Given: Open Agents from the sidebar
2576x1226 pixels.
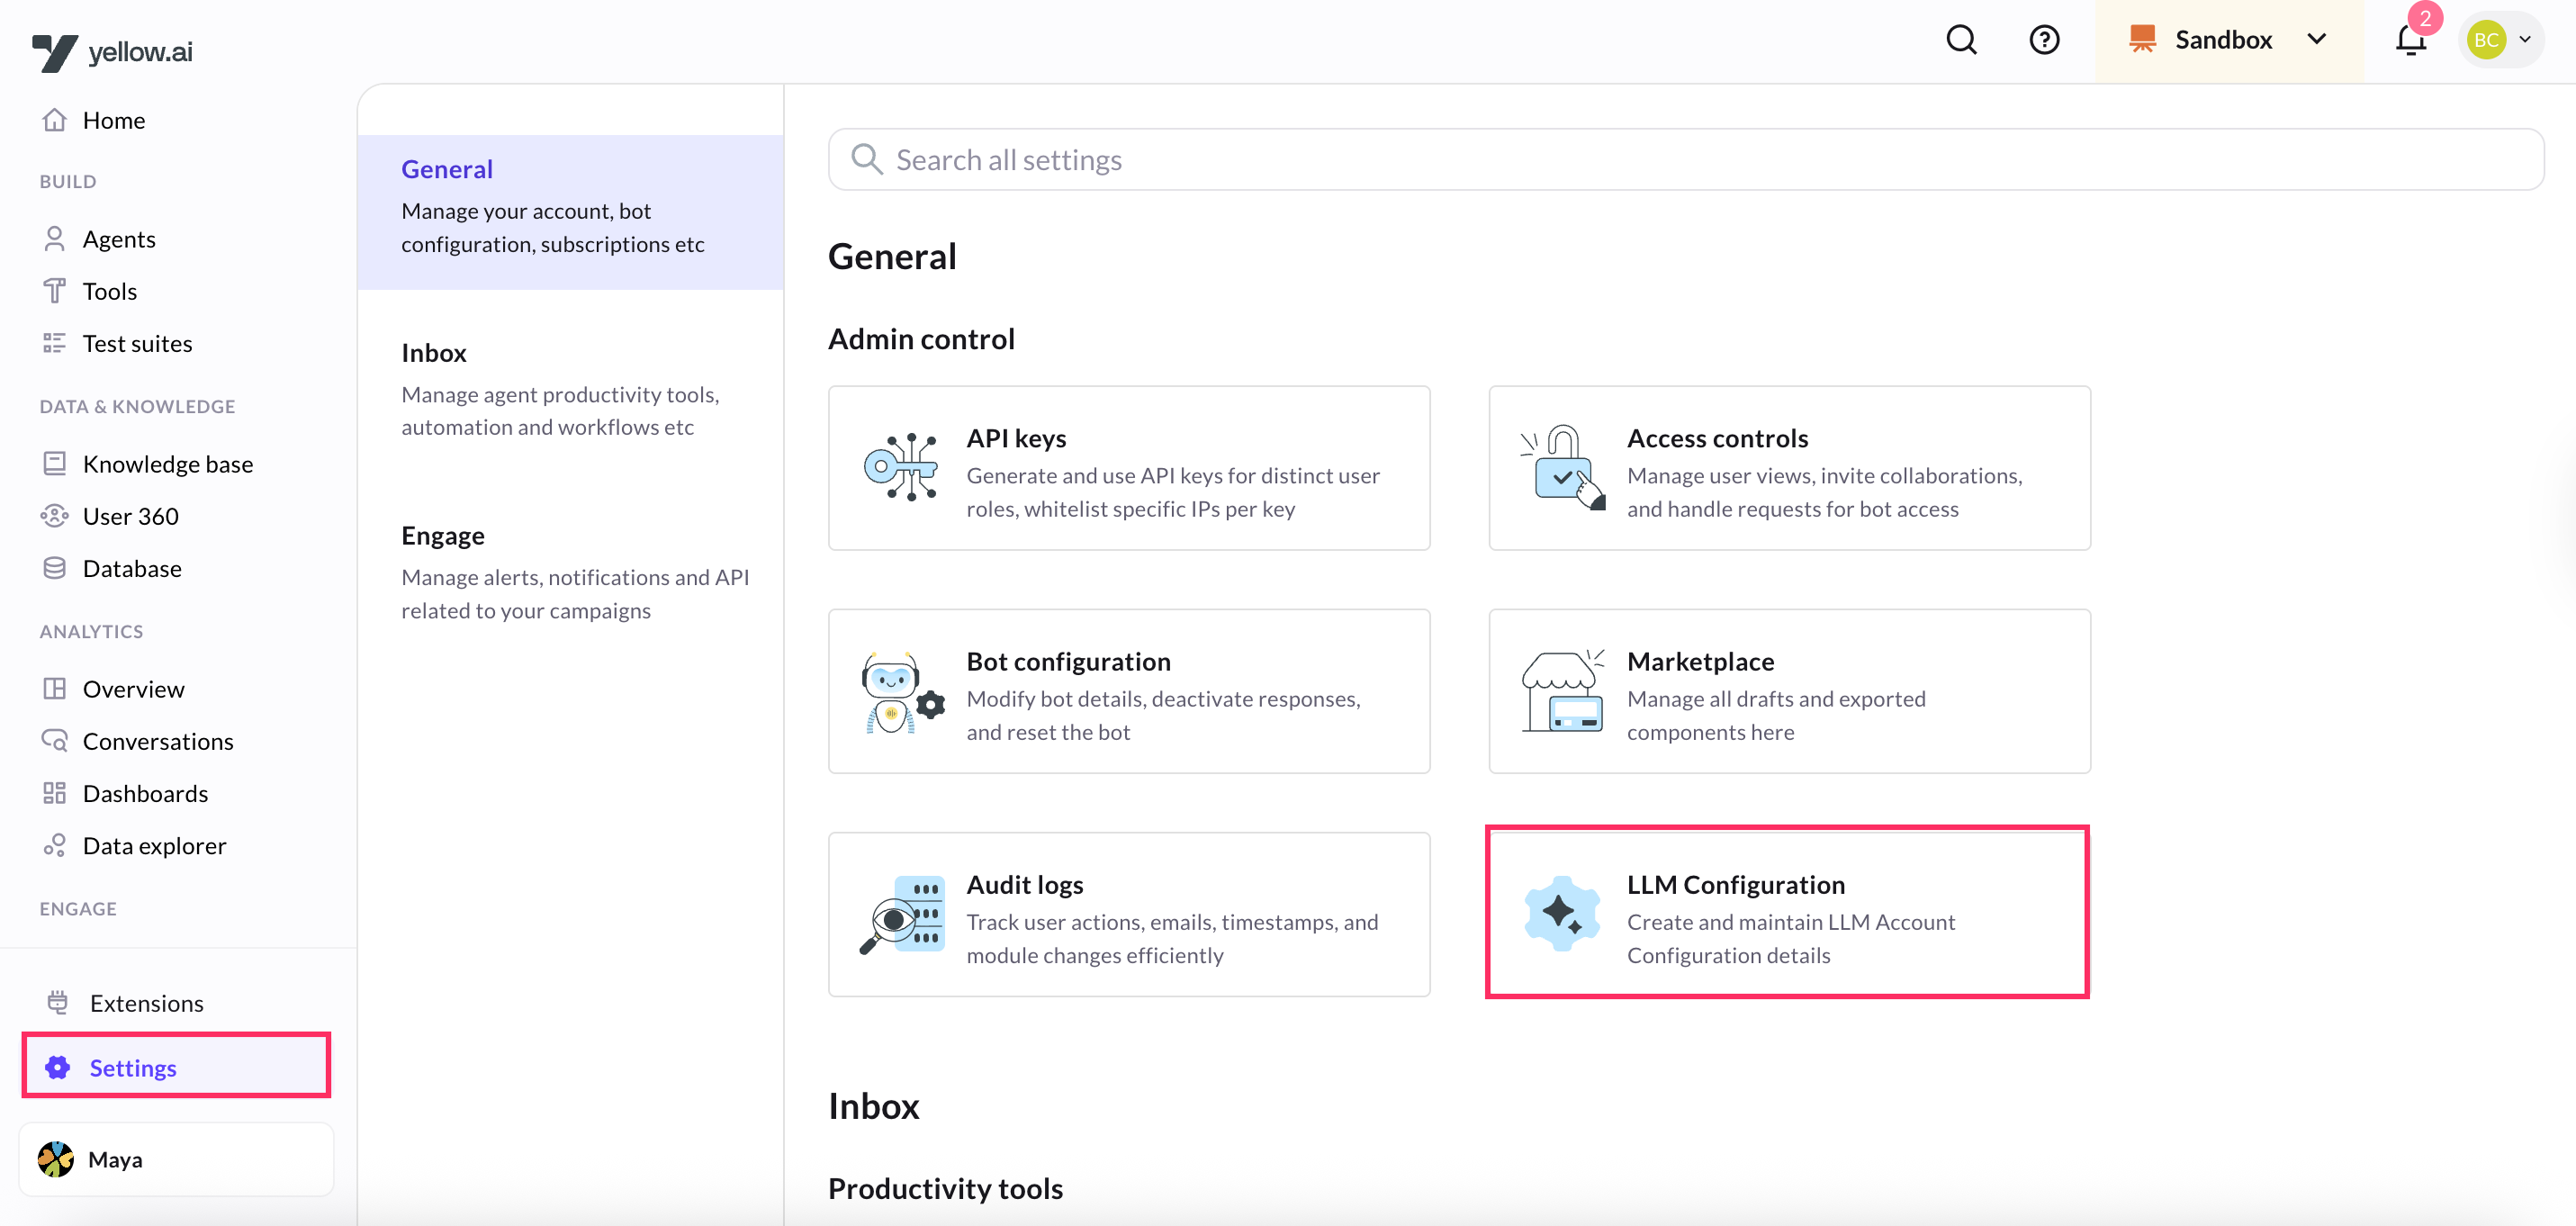Looking at the screenshot, I should (x=119, y=239).
